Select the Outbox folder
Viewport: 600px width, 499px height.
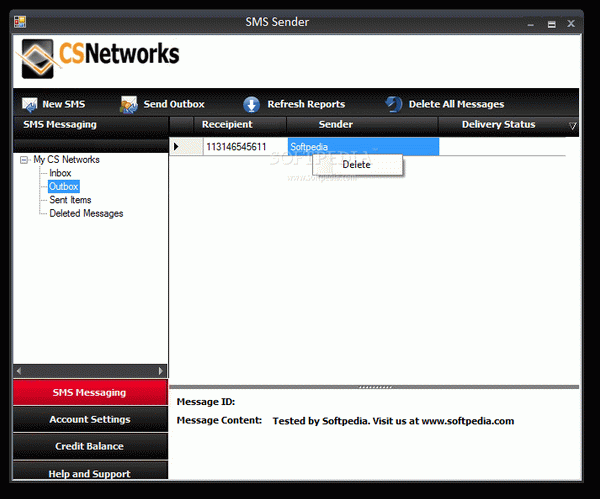[64, 186]
